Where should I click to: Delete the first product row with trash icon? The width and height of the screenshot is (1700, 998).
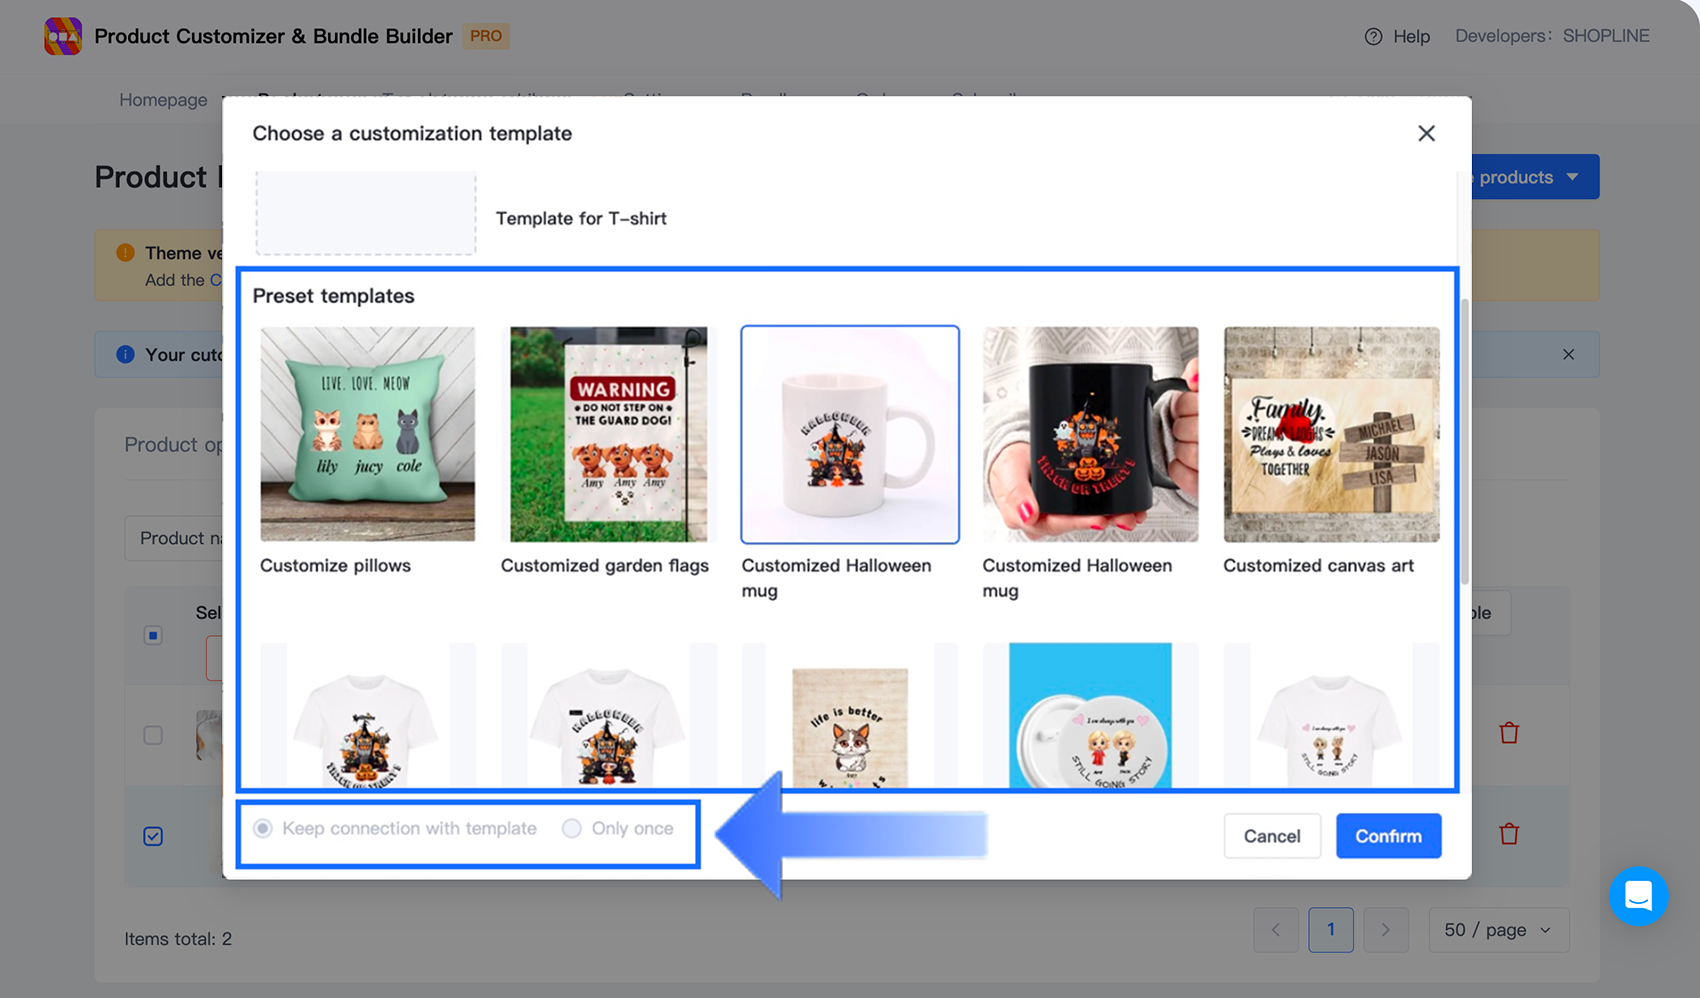tap(1509, 733)
